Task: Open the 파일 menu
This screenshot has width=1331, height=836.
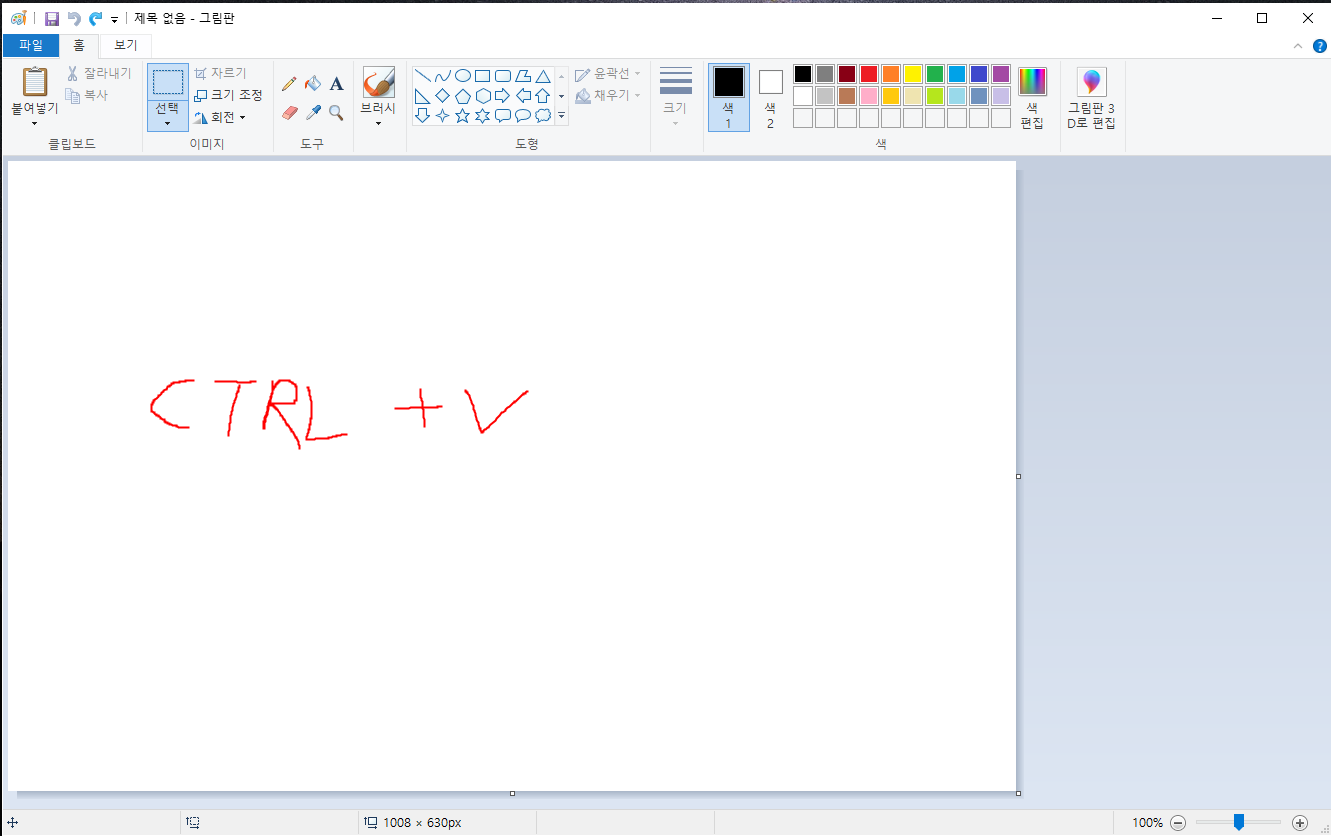Action: click(31, 45)
